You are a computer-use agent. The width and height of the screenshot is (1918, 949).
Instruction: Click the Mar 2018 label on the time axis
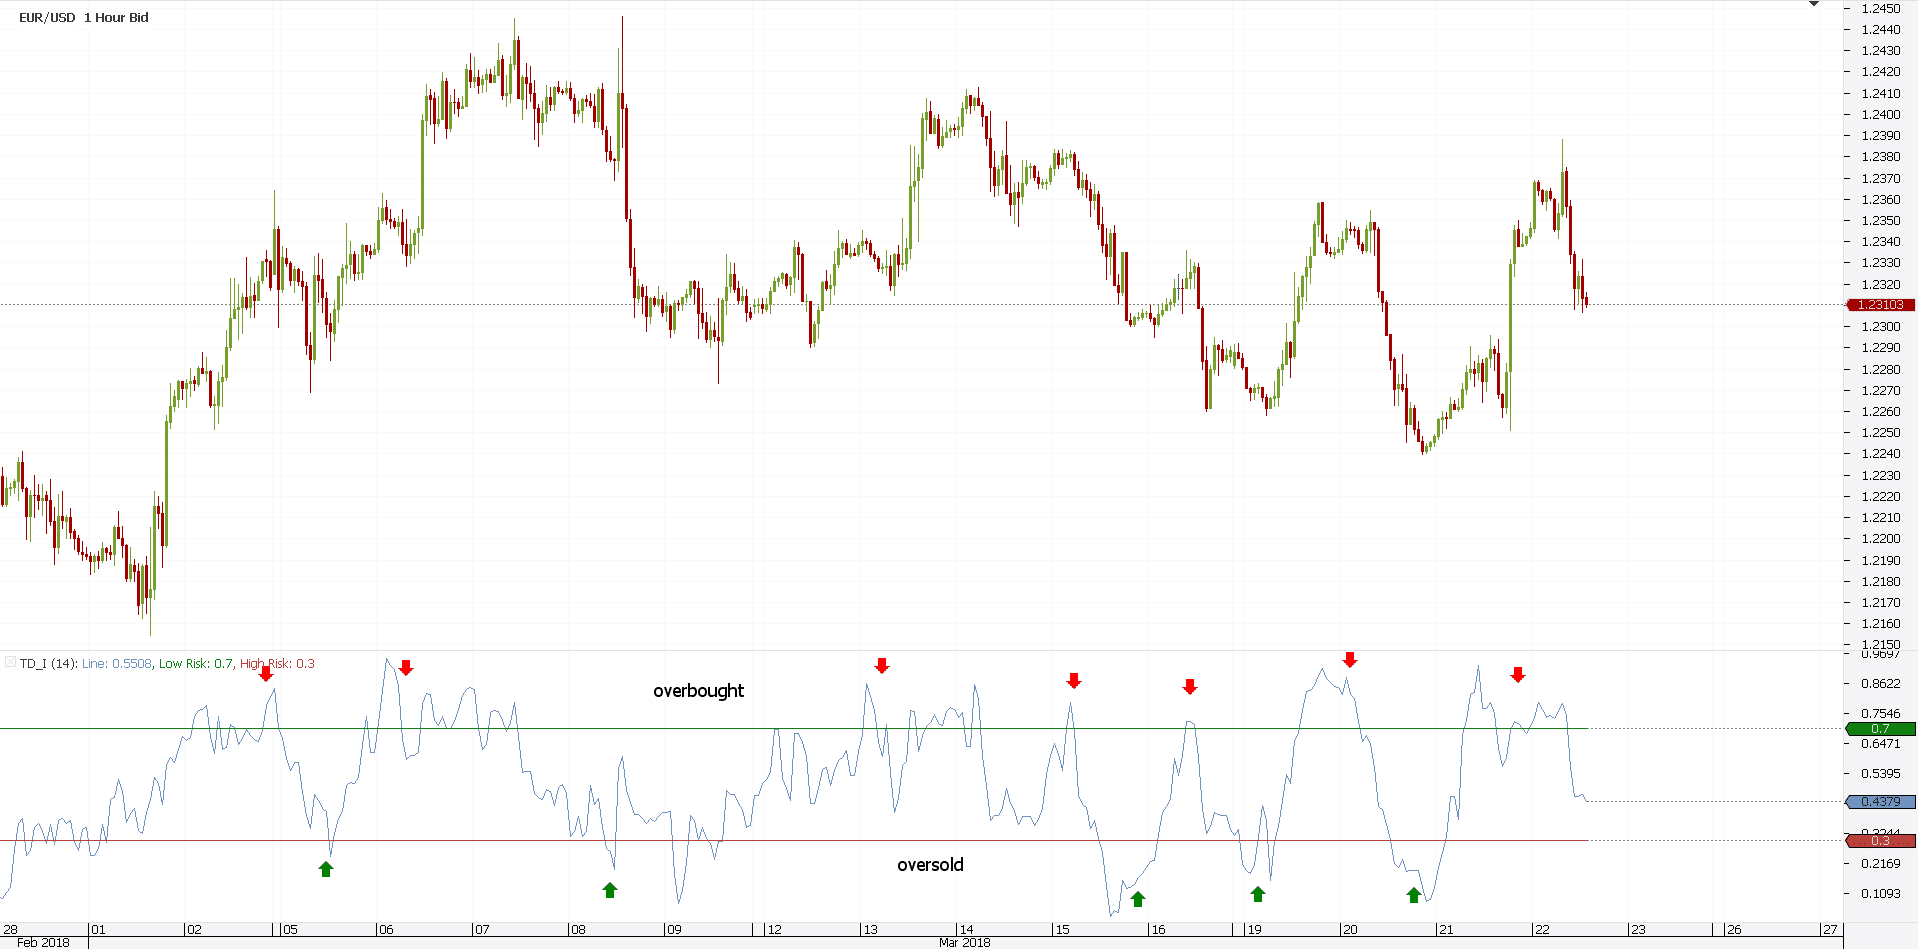(965, 942)
